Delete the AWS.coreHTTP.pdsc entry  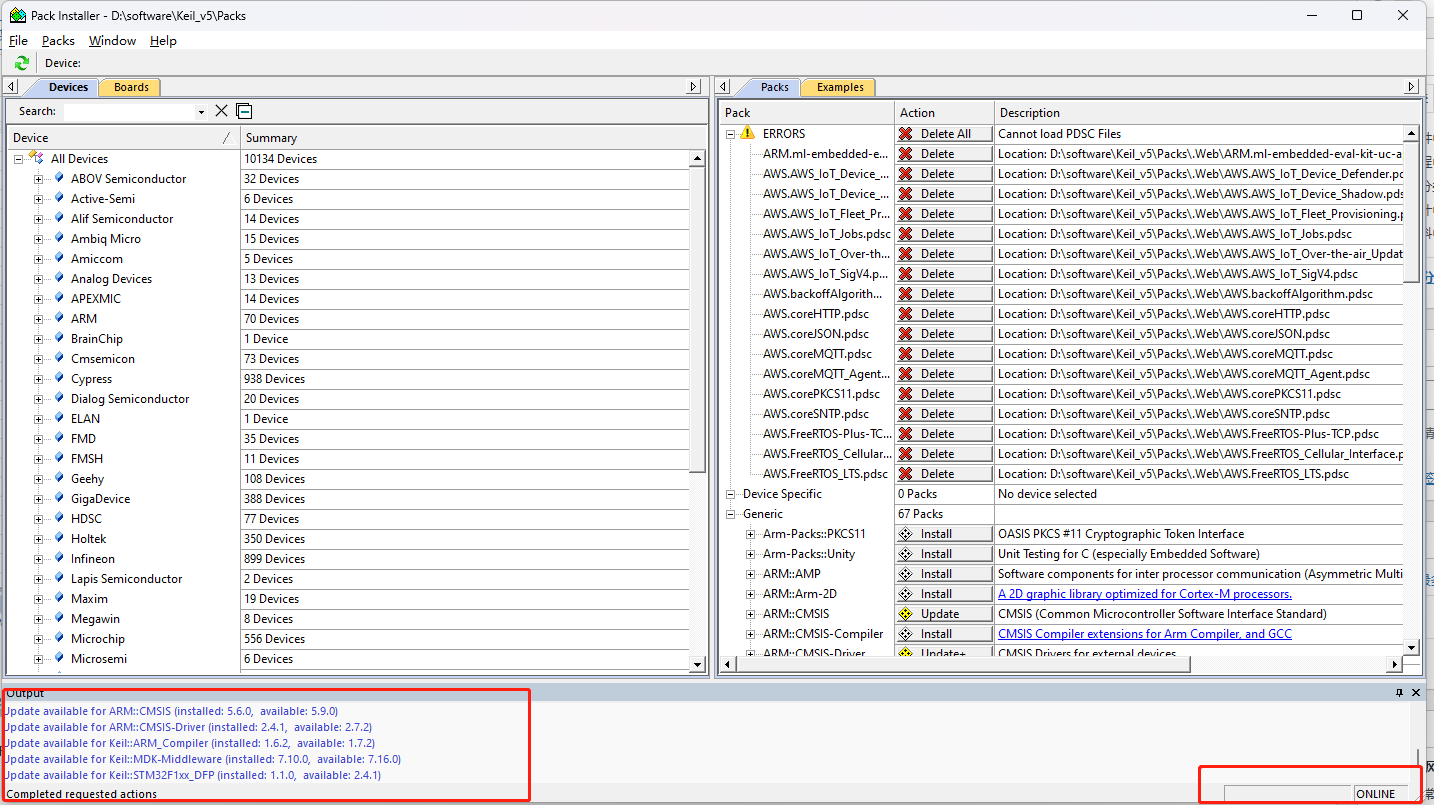(x=944, y=313)
